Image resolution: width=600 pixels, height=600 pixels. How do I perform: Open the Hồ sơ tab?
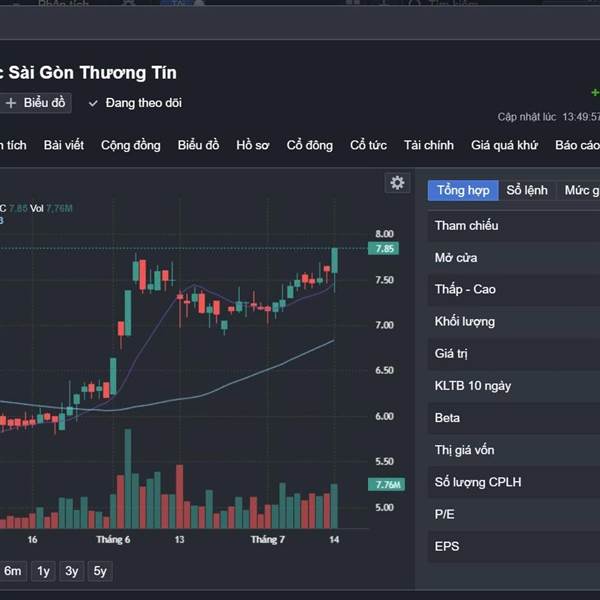coord(253,145)
